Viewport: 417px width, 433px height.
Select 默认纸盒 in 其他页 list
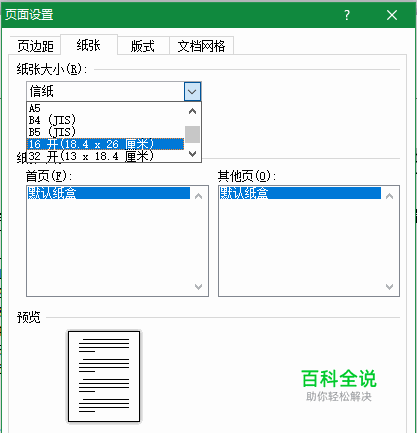click(x=300, y=193)
